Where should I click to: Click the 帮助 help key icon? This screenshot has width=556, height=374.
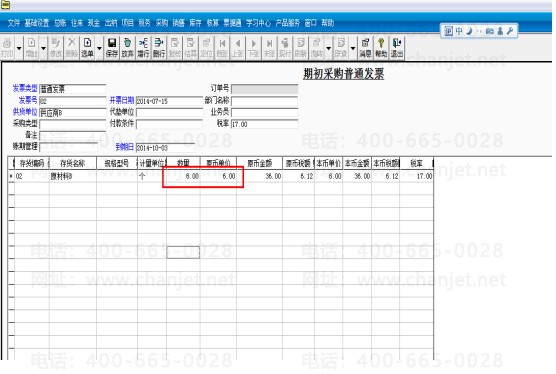(x=381, y=48)
